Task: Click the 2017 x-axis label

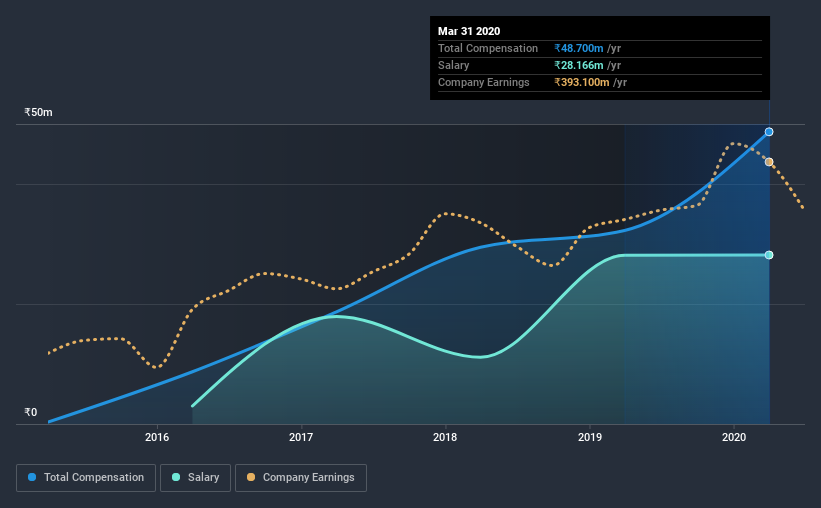Action: (x=301, y=437)
